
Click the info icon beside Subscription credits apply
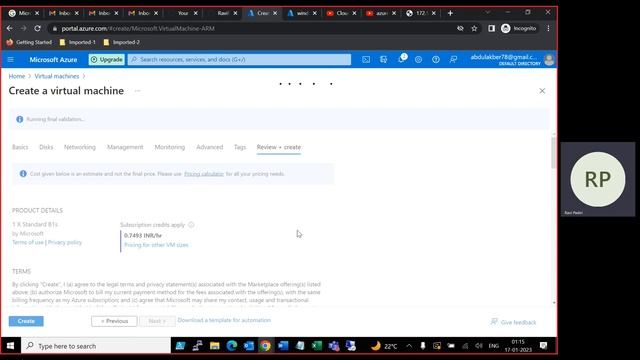[191, 225]
